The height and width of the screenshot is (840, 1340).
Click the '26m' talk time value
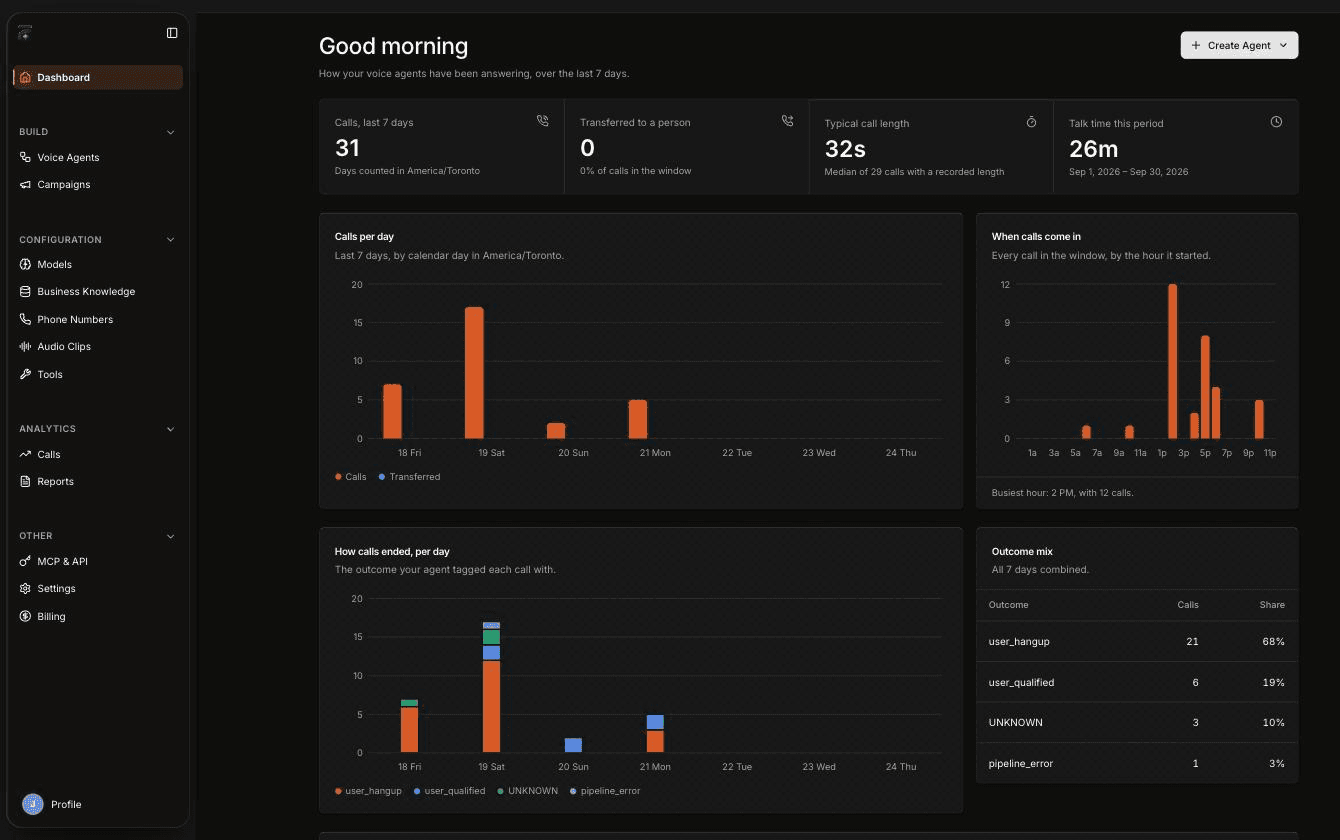pos(1094,149)
